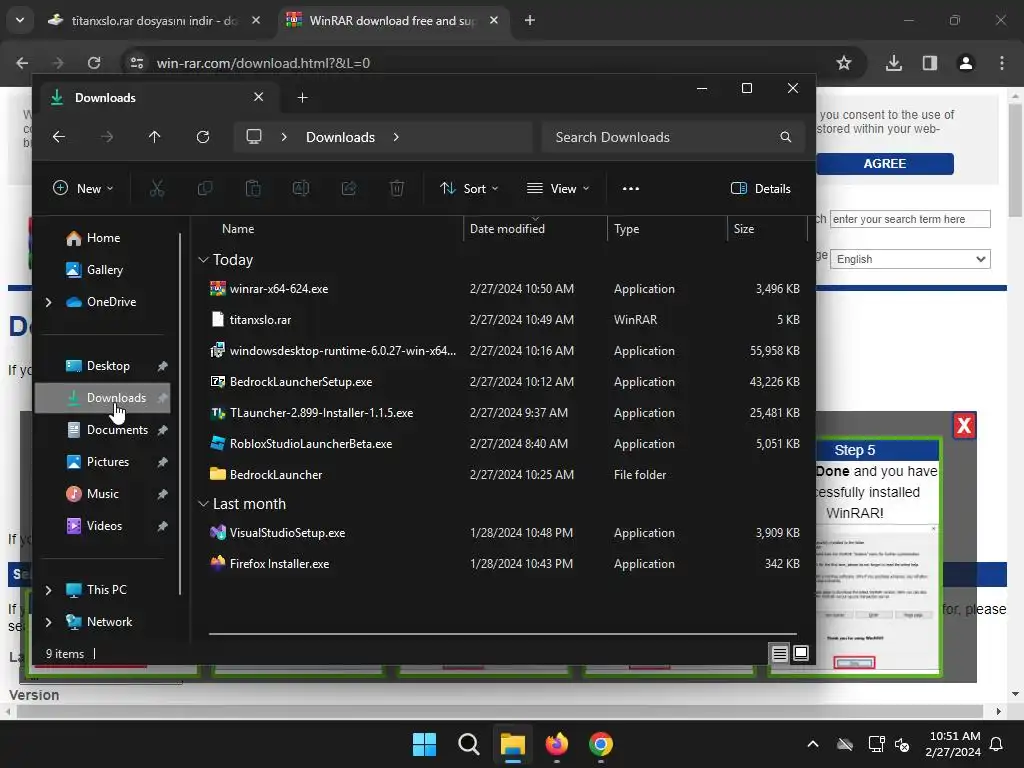The image size is (1024, 768).
Task: Collapse the Last month group
Action: (203, 504)
